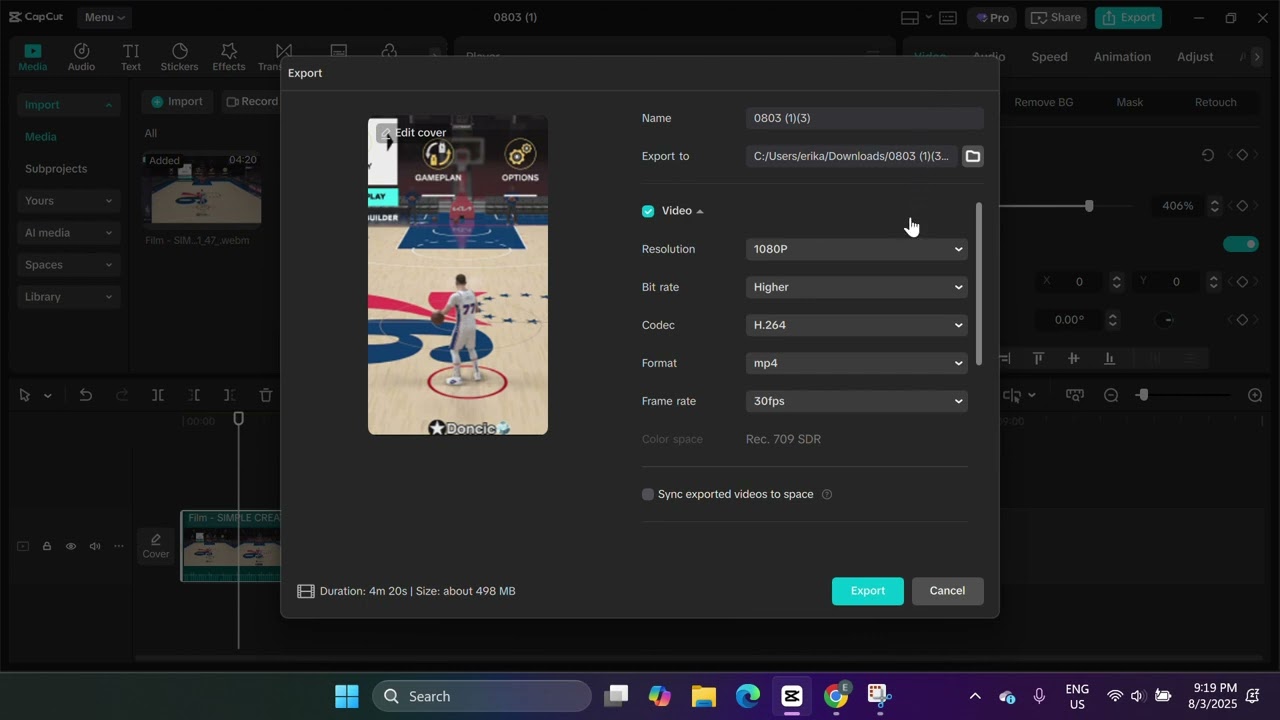Switch to the Speed tab
Viewport: 1280px width, 720px height.
tap(1049, 57)
